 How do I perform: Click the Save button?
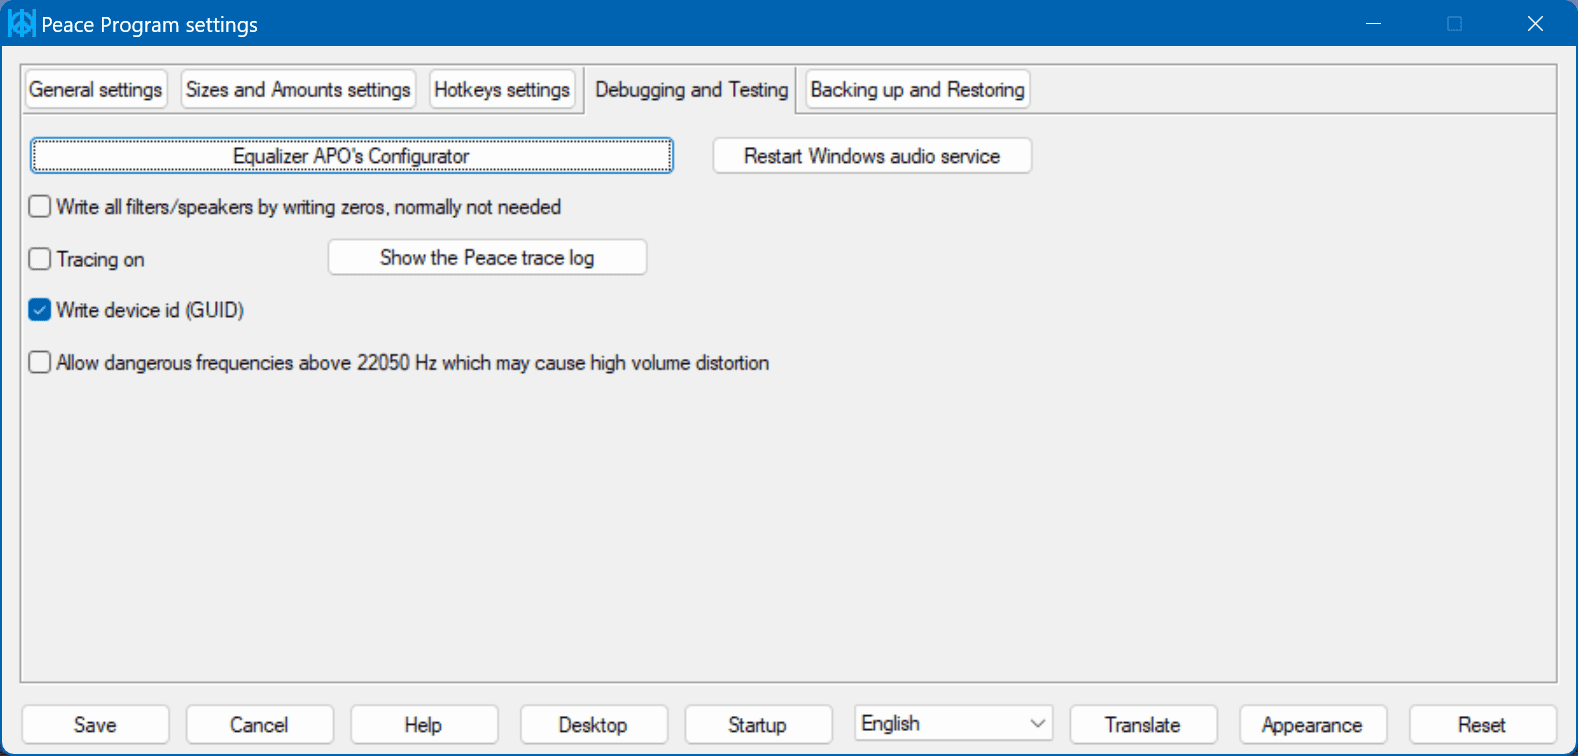(x=95, y=725)
